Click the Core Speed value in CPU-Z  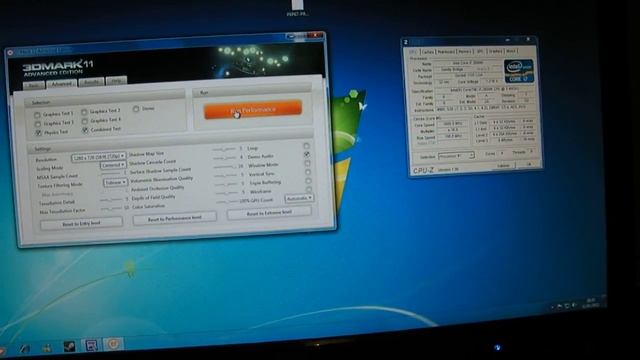point(452,123)
